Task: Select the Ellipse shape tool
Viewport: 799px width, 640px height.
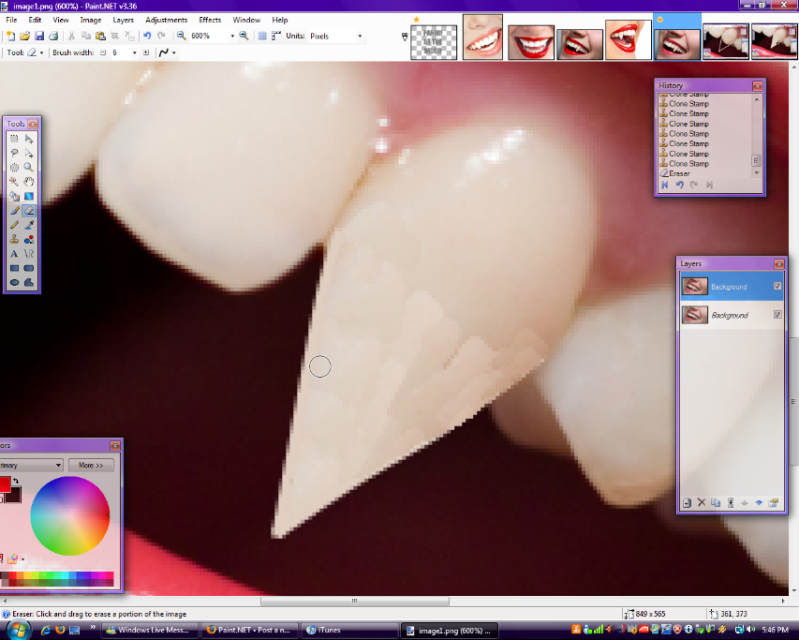Action: coord(14,282)
